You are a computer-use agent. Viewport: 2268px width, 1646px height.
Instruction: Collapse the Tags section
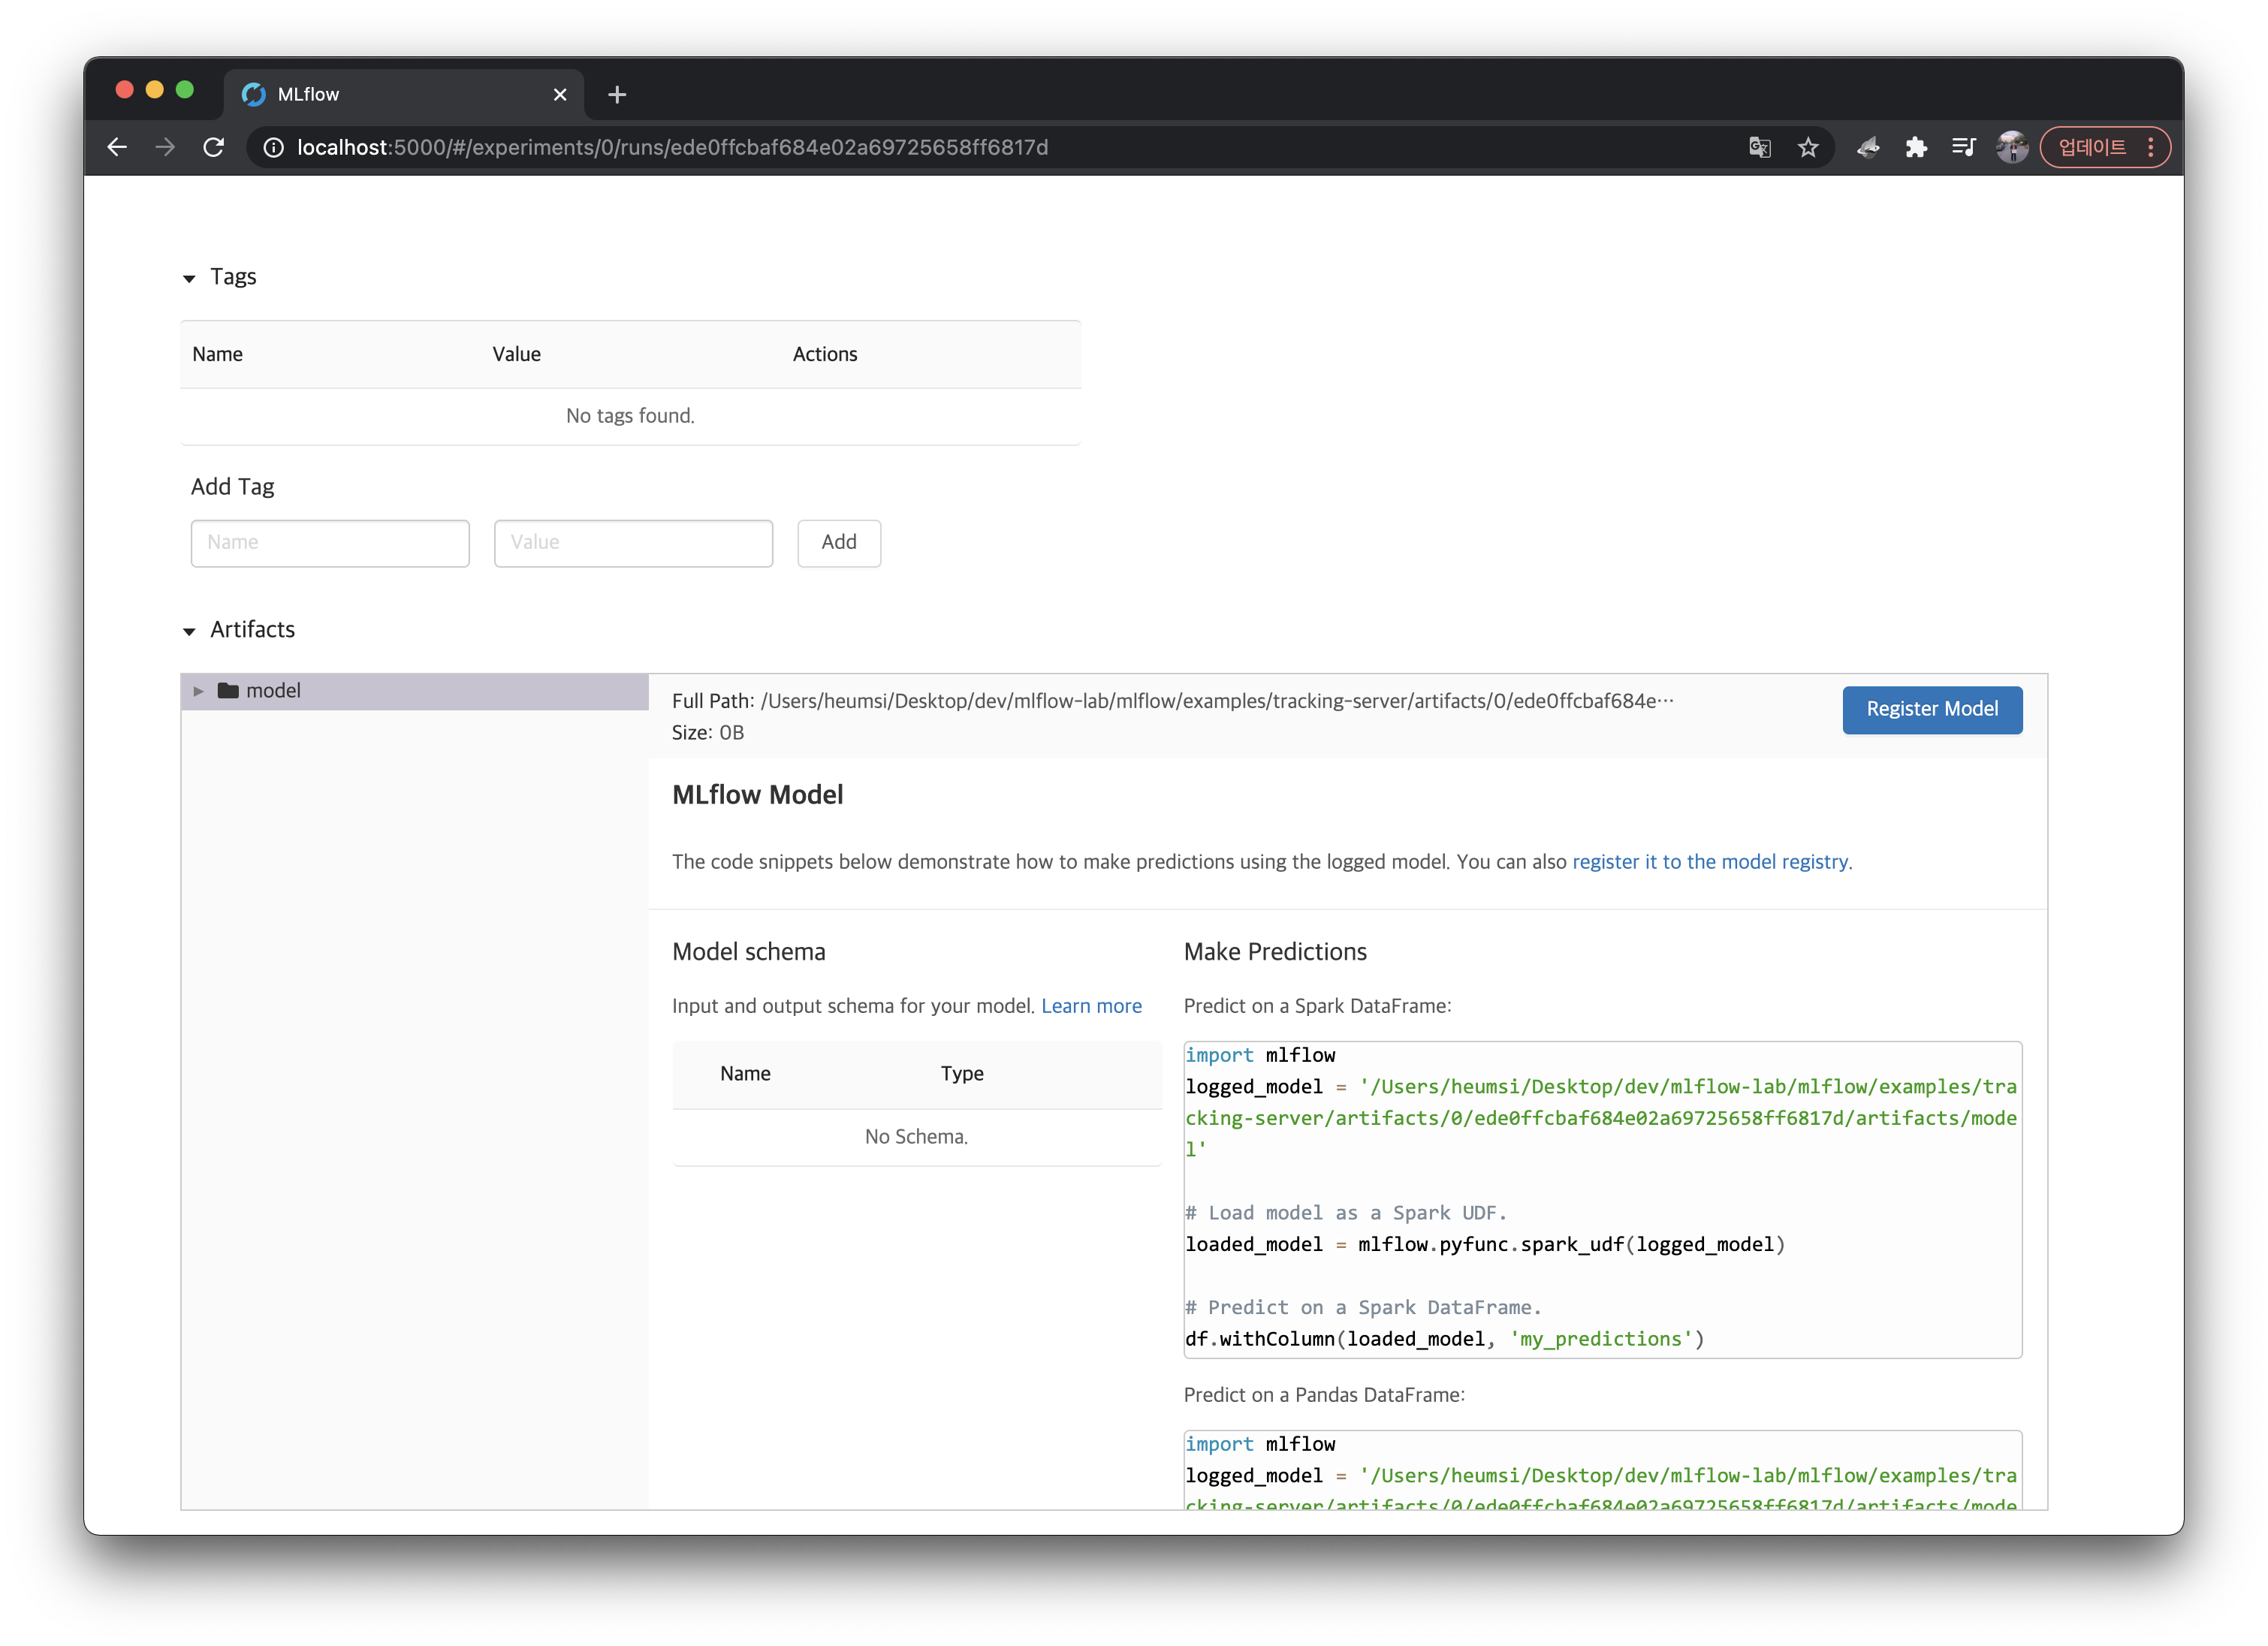pyautogui.click(x=189, y=278)
